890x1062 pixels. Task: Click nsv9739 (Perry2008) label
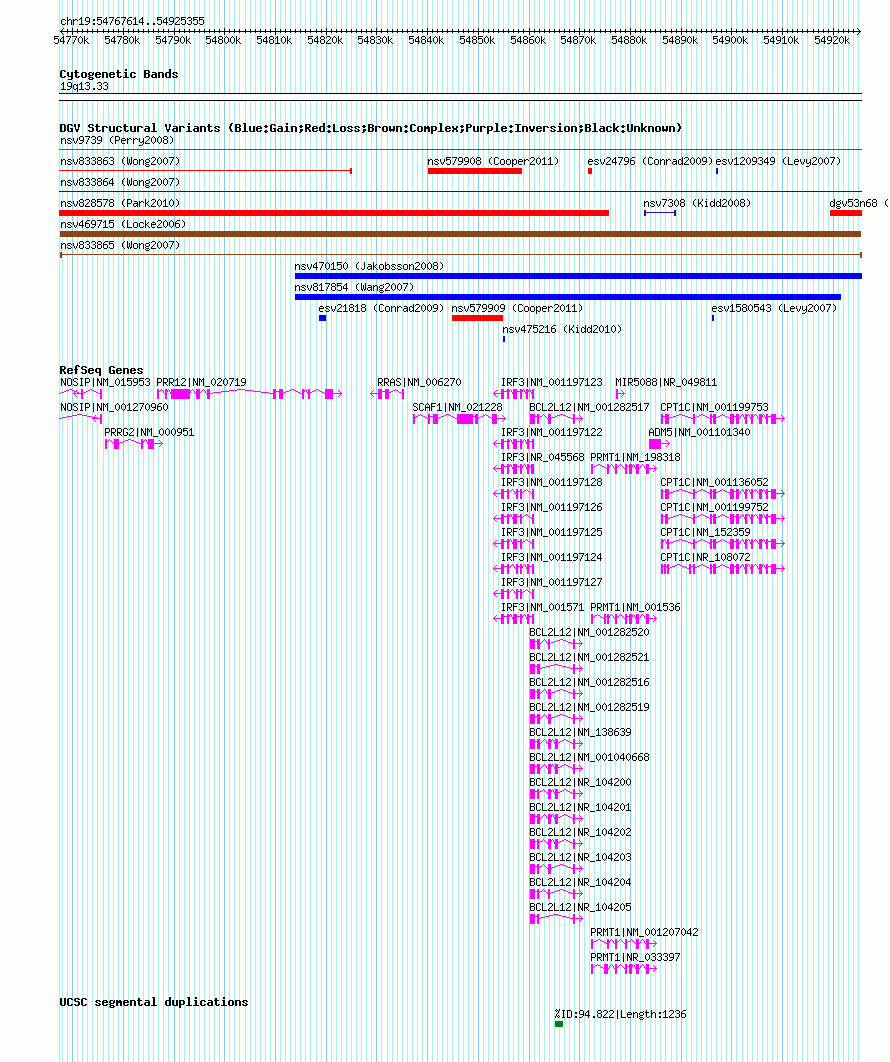(x=117, y=140)
